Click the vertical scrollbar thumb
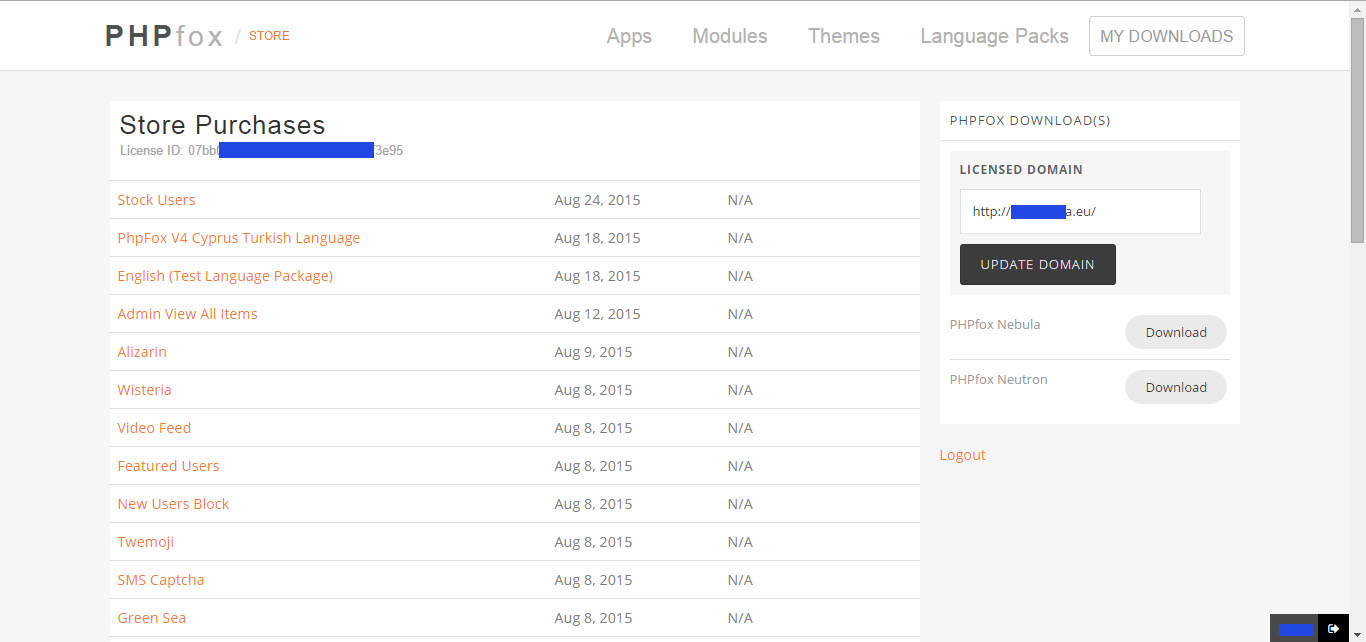This screenshot has height=642, width=1366. (1357, 130)
